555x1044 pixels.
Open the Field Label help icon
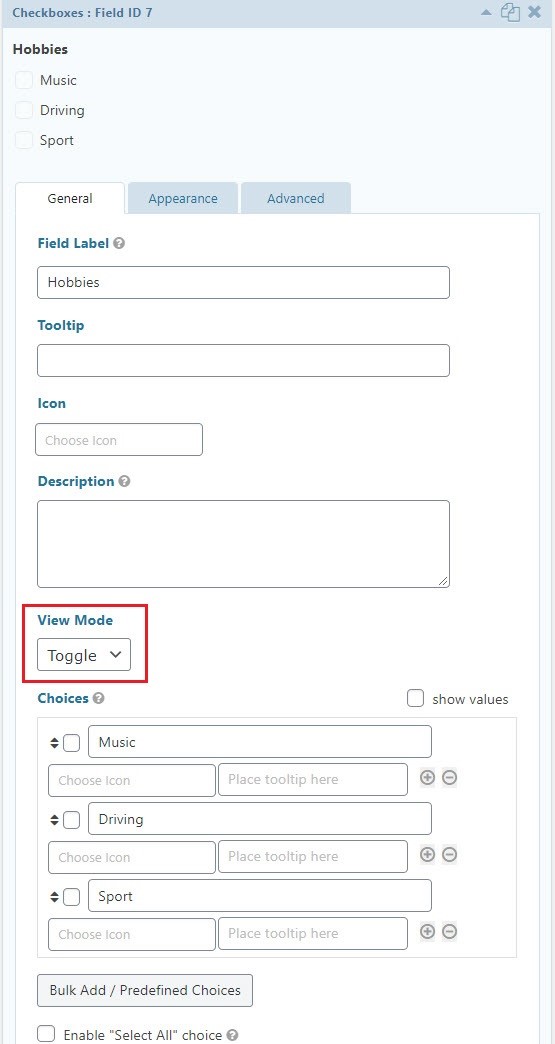click(x=118, y=244)
